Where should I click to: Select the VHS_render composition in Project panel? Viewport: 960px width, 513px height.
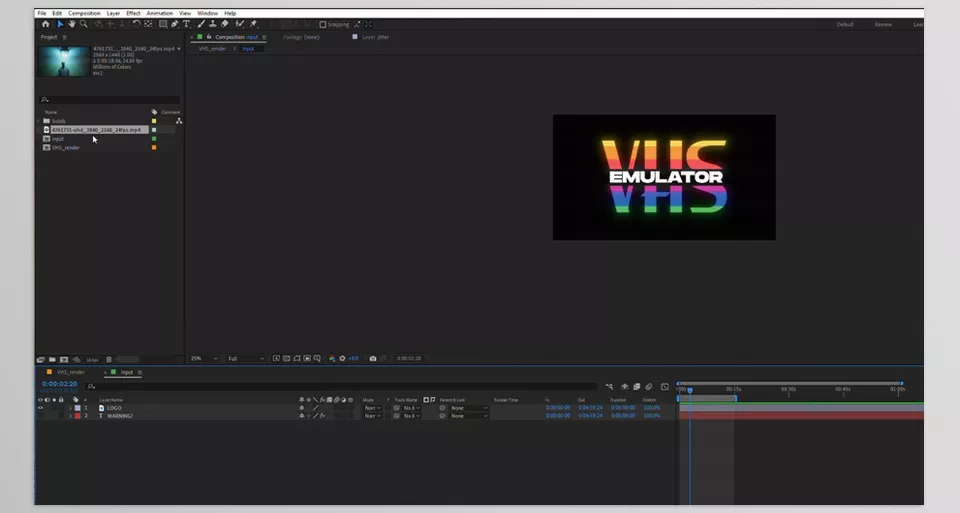66,148
